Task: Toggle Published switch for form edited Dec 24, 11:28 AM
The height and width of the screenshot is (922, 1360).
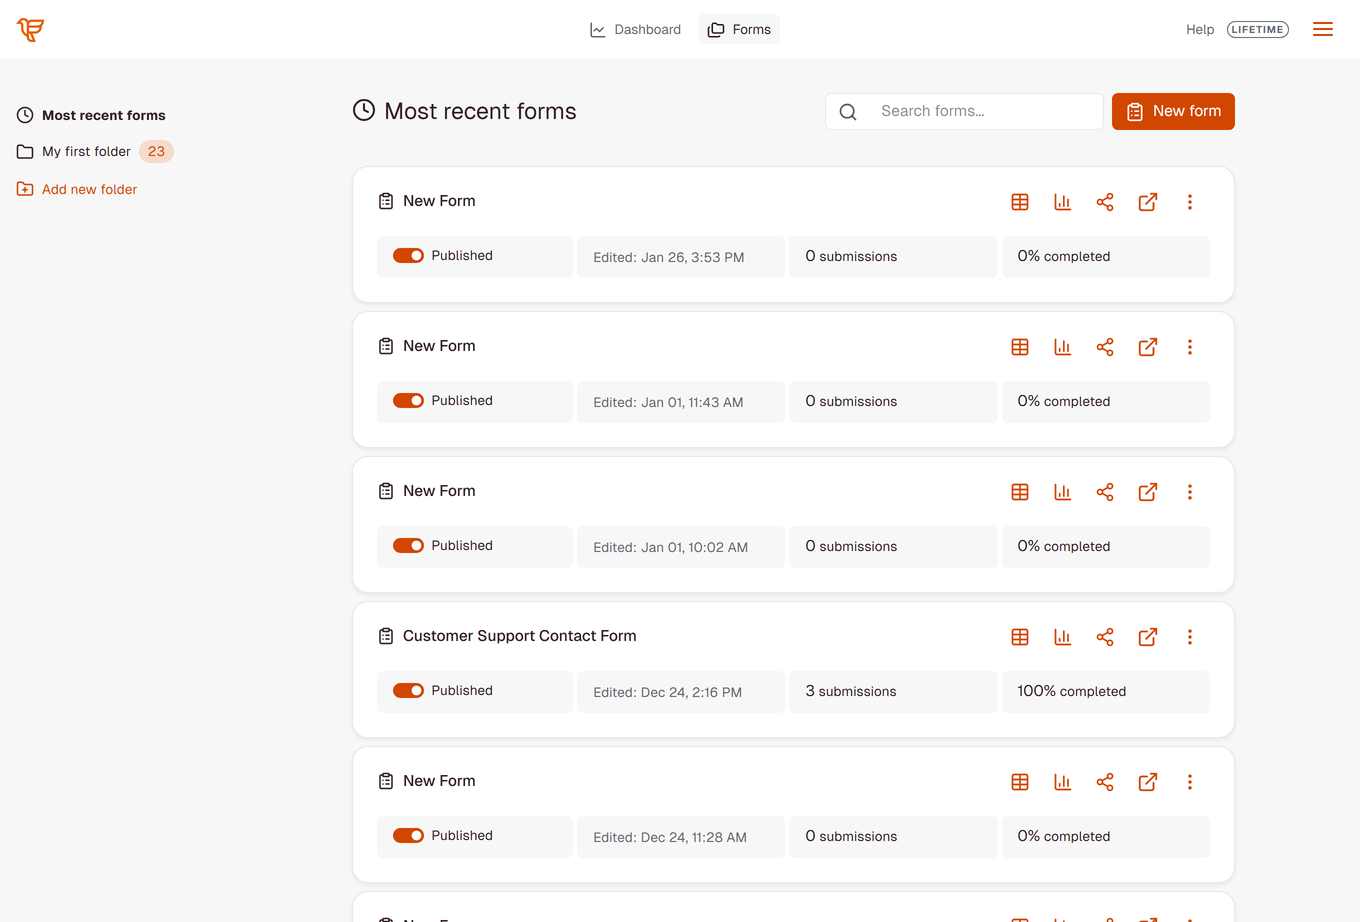Action: pyautogui.click(x=408, y=836)
